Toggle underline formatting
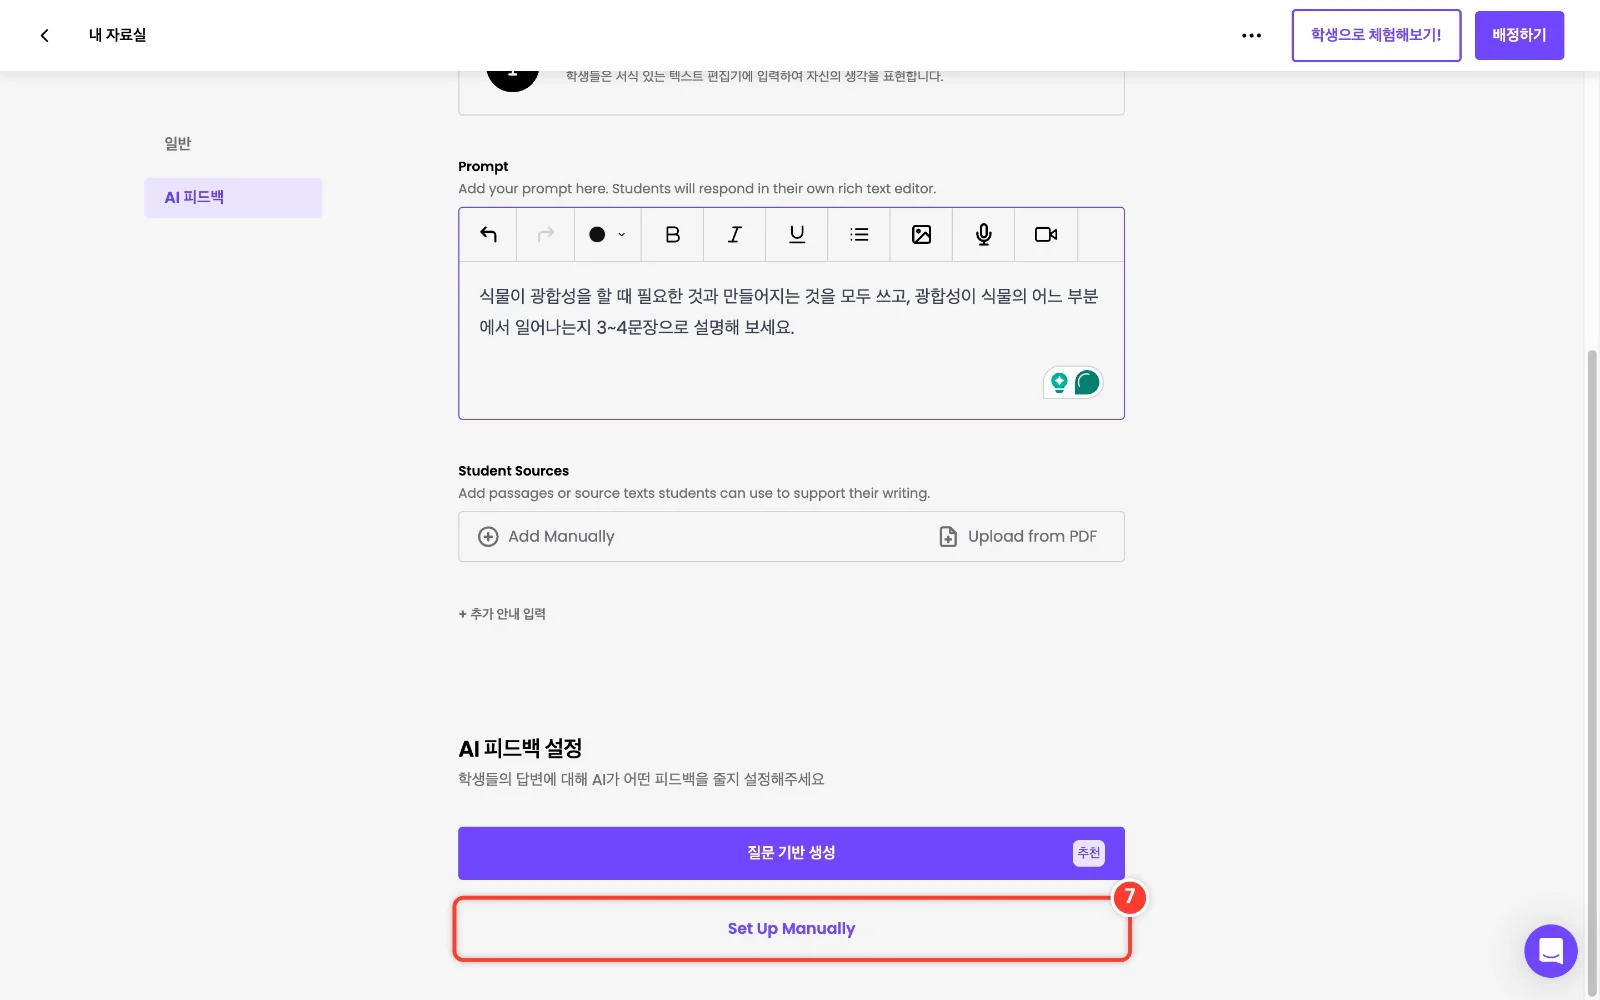The image size is (1600, 1000). tap(797, 234)
